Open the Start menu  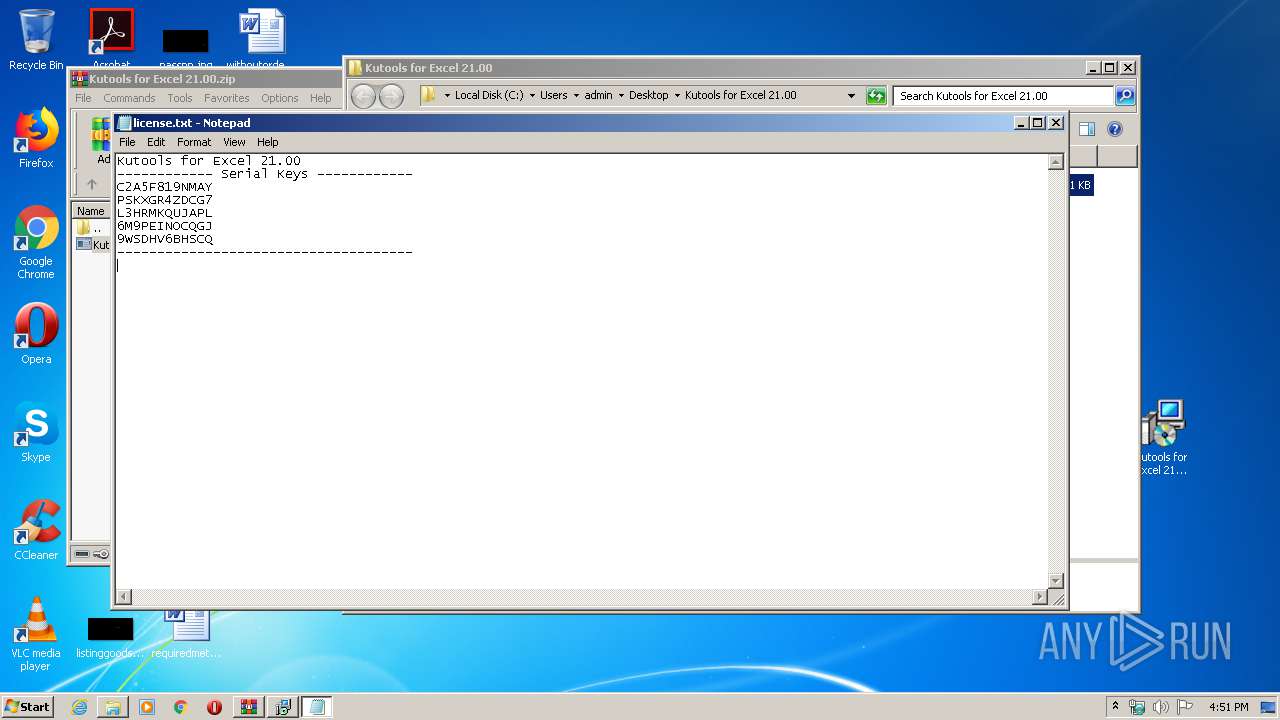tap(27, 707)
